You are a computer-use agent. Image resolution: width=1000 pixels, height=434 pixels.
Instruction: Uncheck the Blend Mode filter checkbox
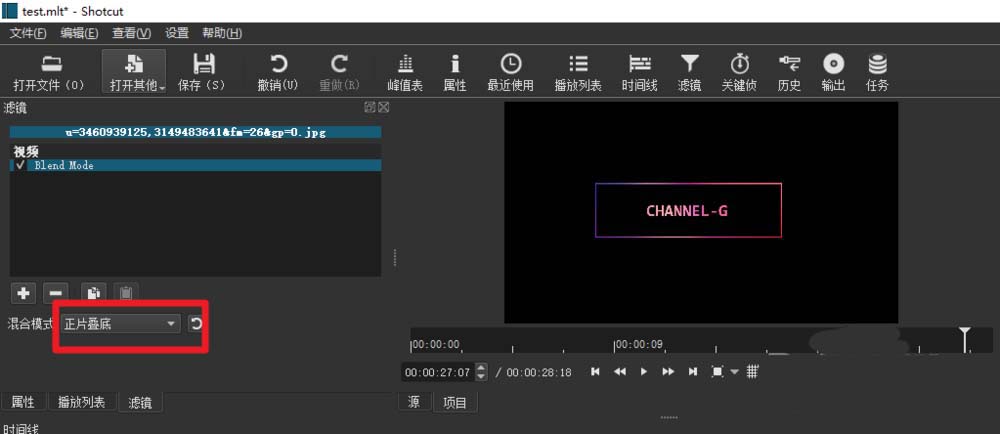pos(20,165)
